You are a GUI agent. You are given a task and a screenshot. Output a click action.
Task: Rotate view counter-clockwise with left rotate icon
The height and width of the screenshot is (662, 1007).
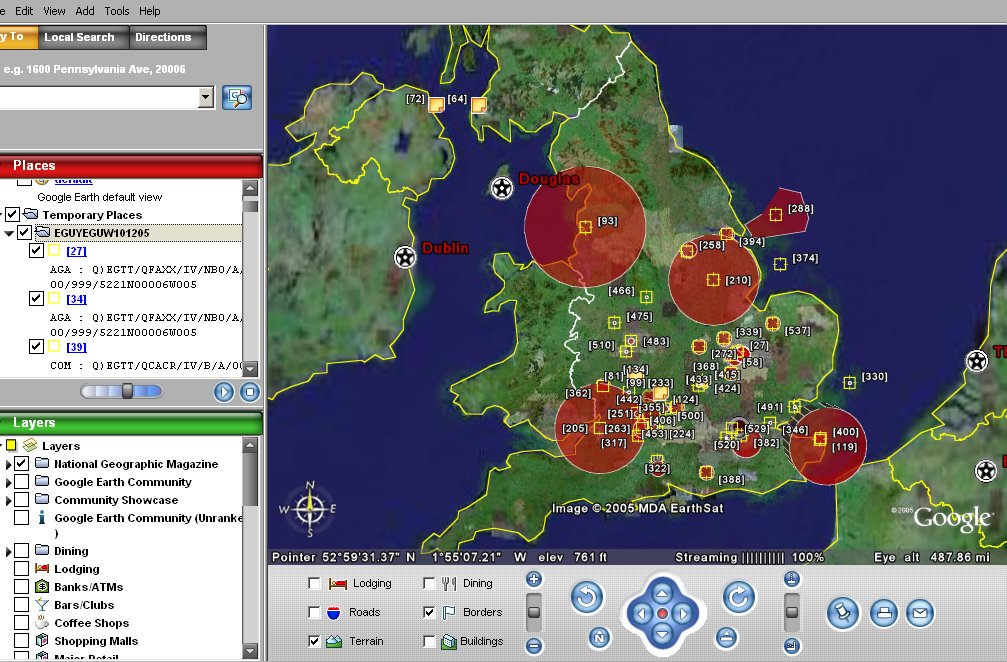click(x=587, y=598)
